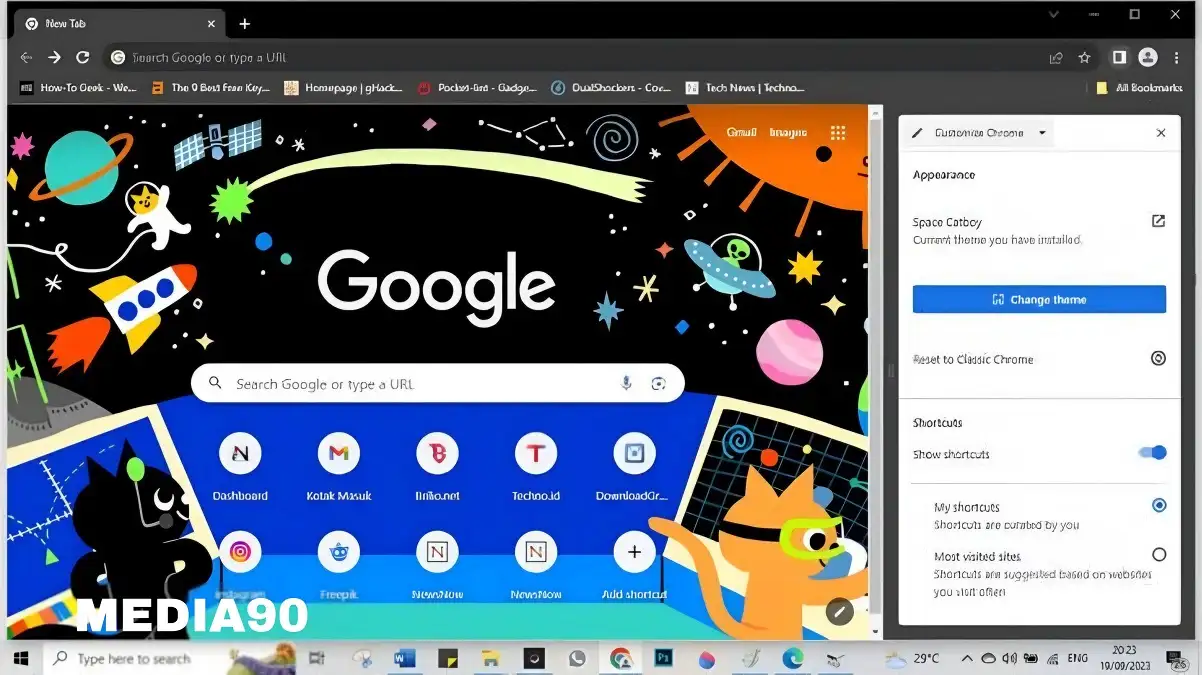Click the Reset to Classic Chrome icon

pos(1158,359)
